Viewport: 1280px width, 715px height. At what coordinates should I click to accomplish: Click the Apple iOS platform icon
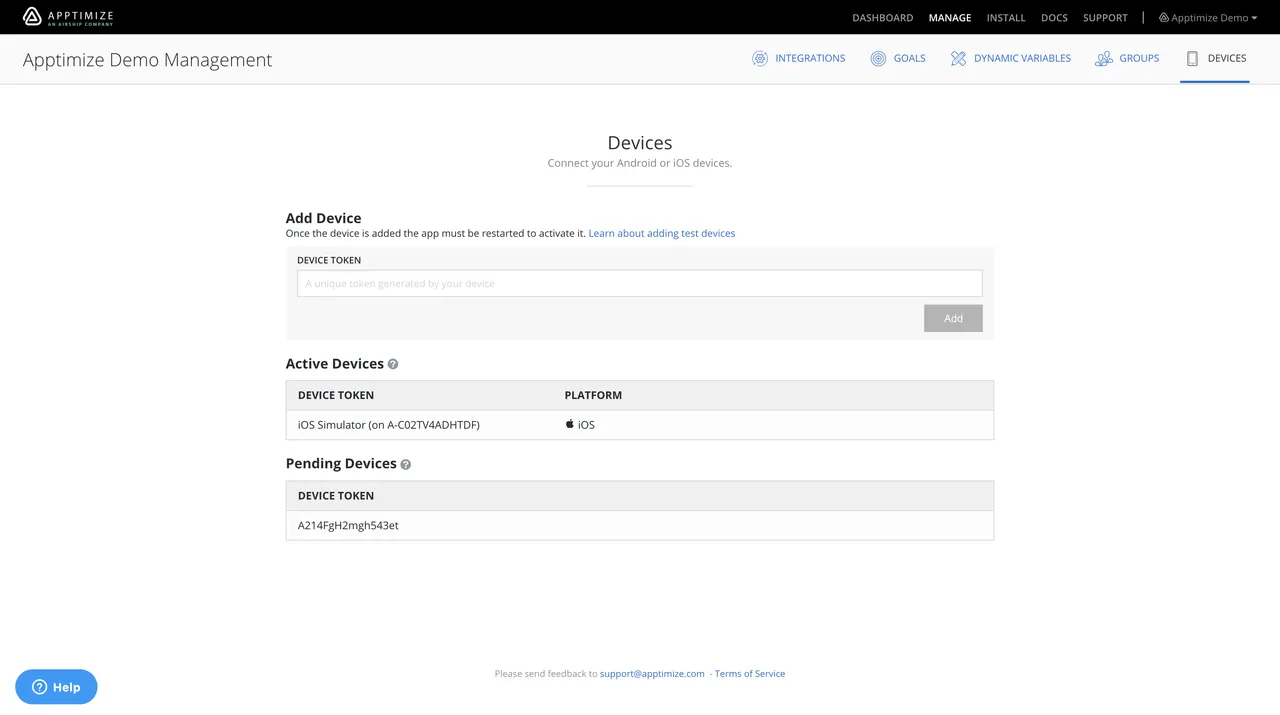click(570, 424)
